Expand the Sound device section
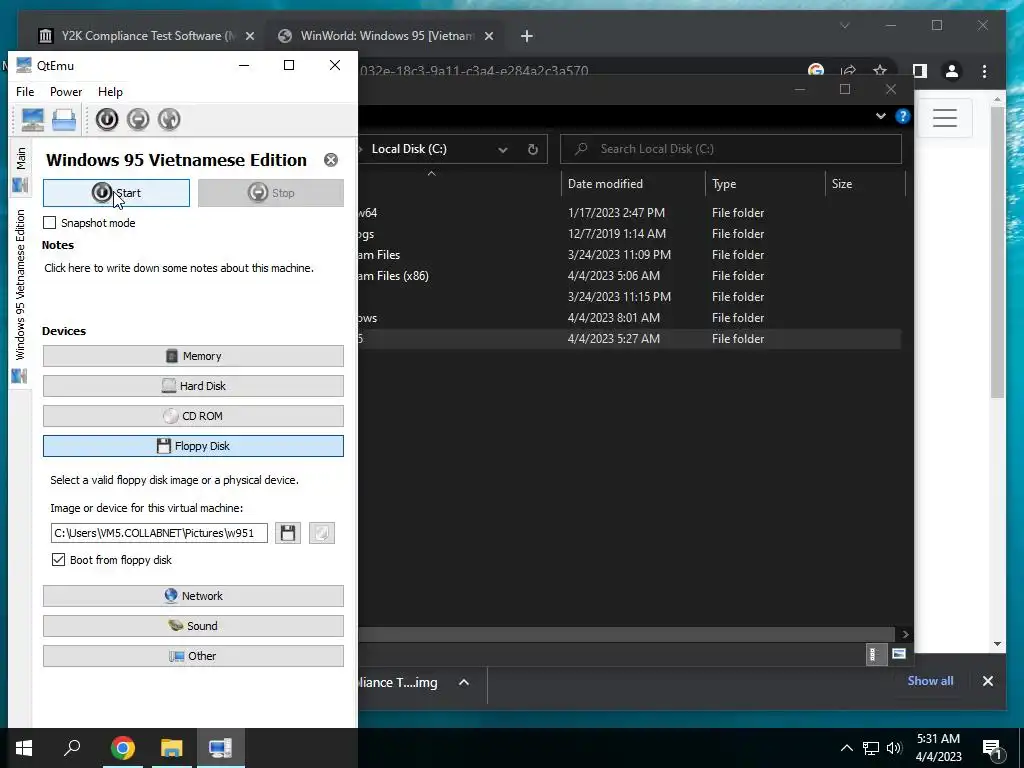Screen dimensions: 1024x768 [193, 626]
